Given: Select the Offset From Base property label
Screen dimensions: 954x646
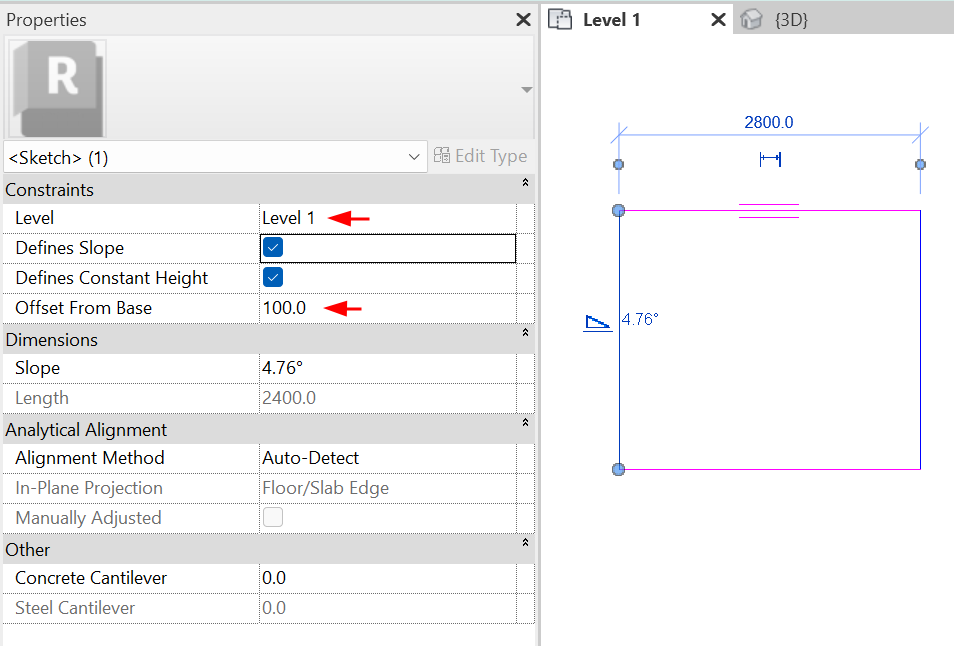Looking at the screenshot, I should coord(84,308).
